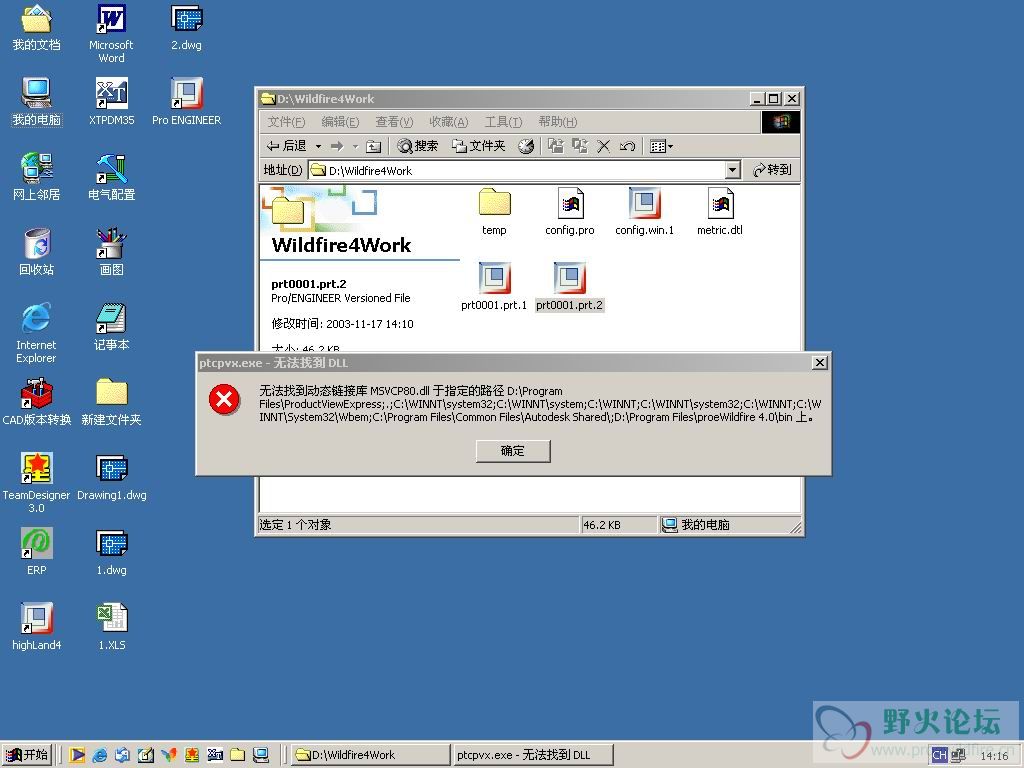Open the 查看(V) menu in the Wildfire4Work window
The height and width of the screenshot is (768, 1024).
pos(394,122)
